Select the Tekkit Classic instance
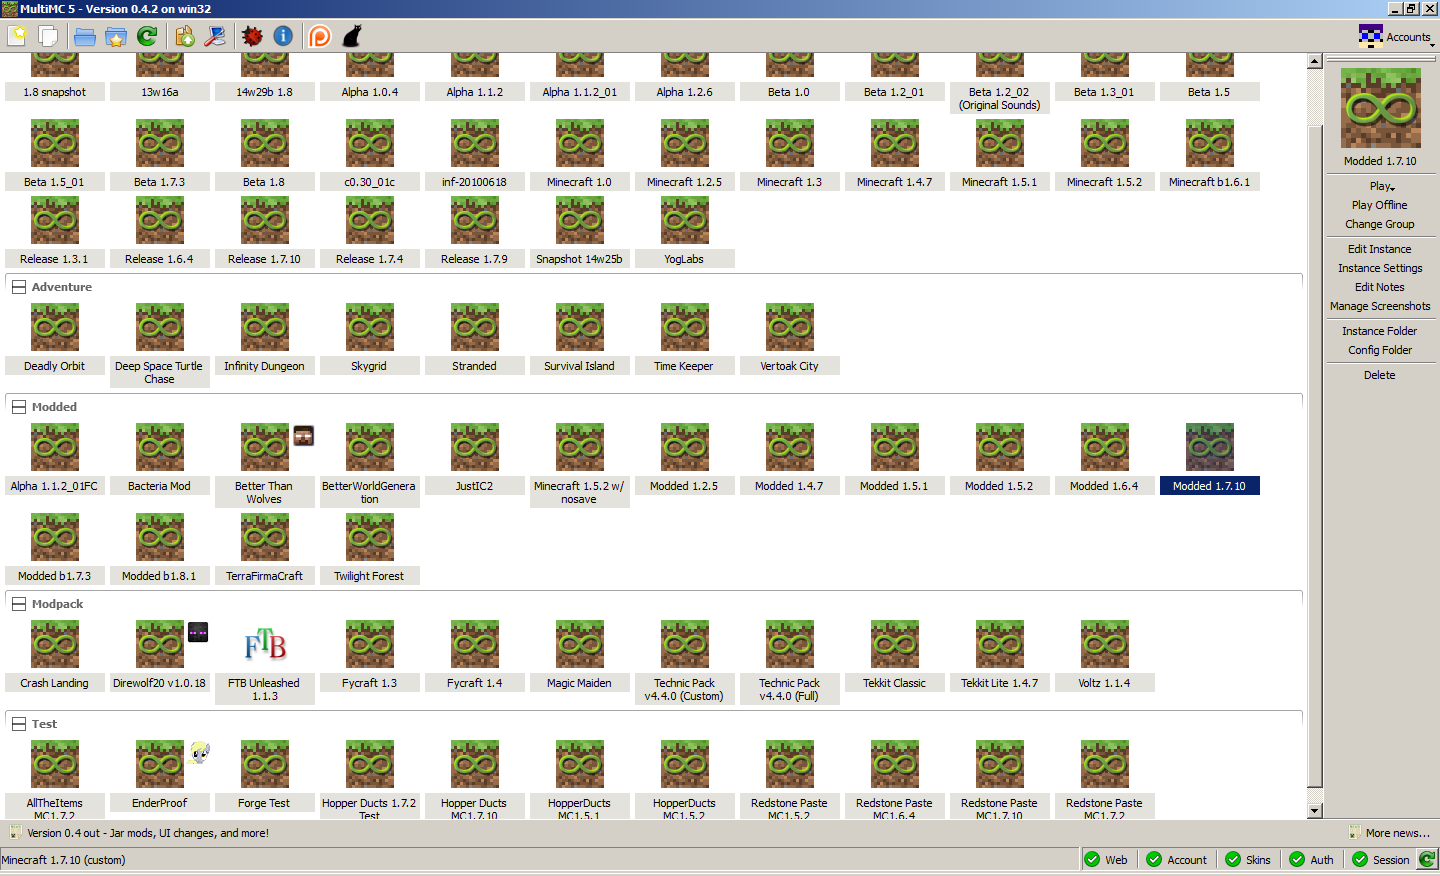This screenshot has width=1440, height=876. point(895,656)
